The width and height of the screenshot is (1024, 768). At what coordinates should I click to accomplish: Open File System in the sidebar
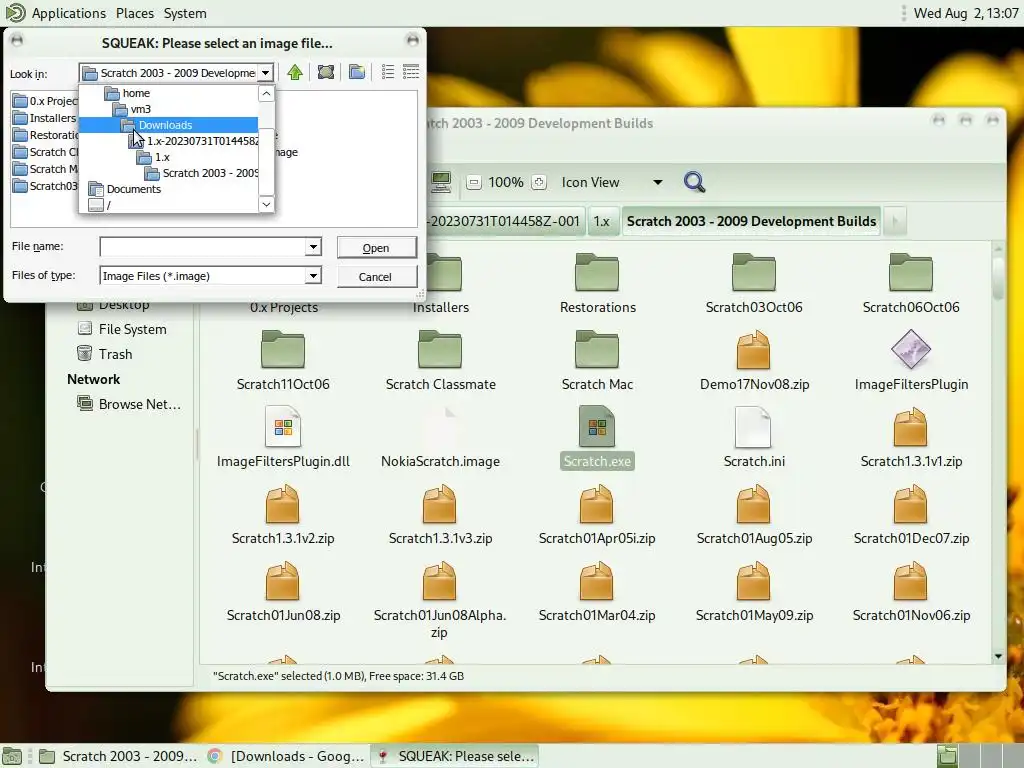pyautogui.click(x=122, y=329)
